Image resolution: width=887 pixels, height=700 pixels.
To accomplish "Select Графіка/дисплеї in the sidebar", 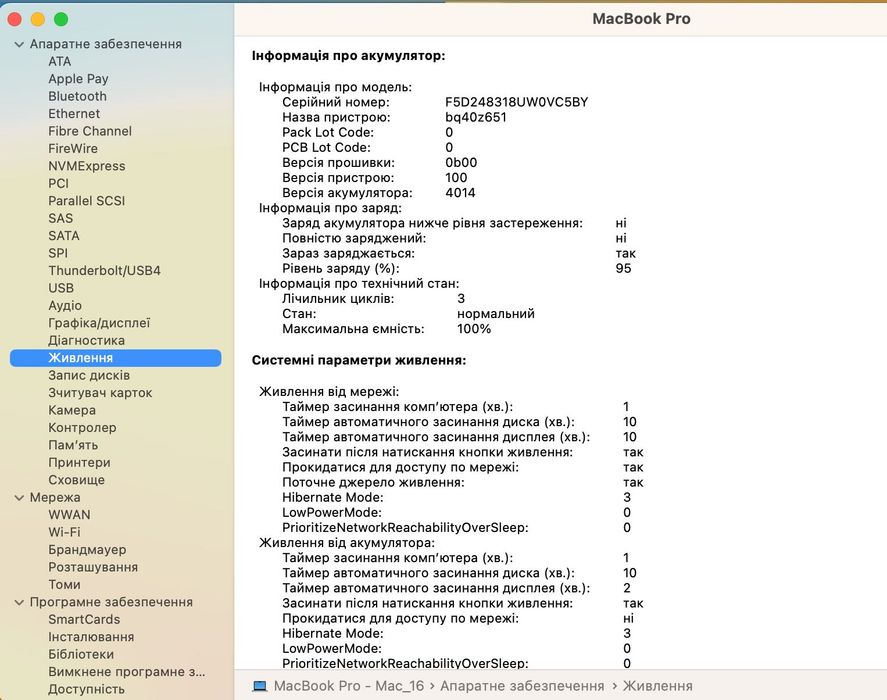I will 99,323.
